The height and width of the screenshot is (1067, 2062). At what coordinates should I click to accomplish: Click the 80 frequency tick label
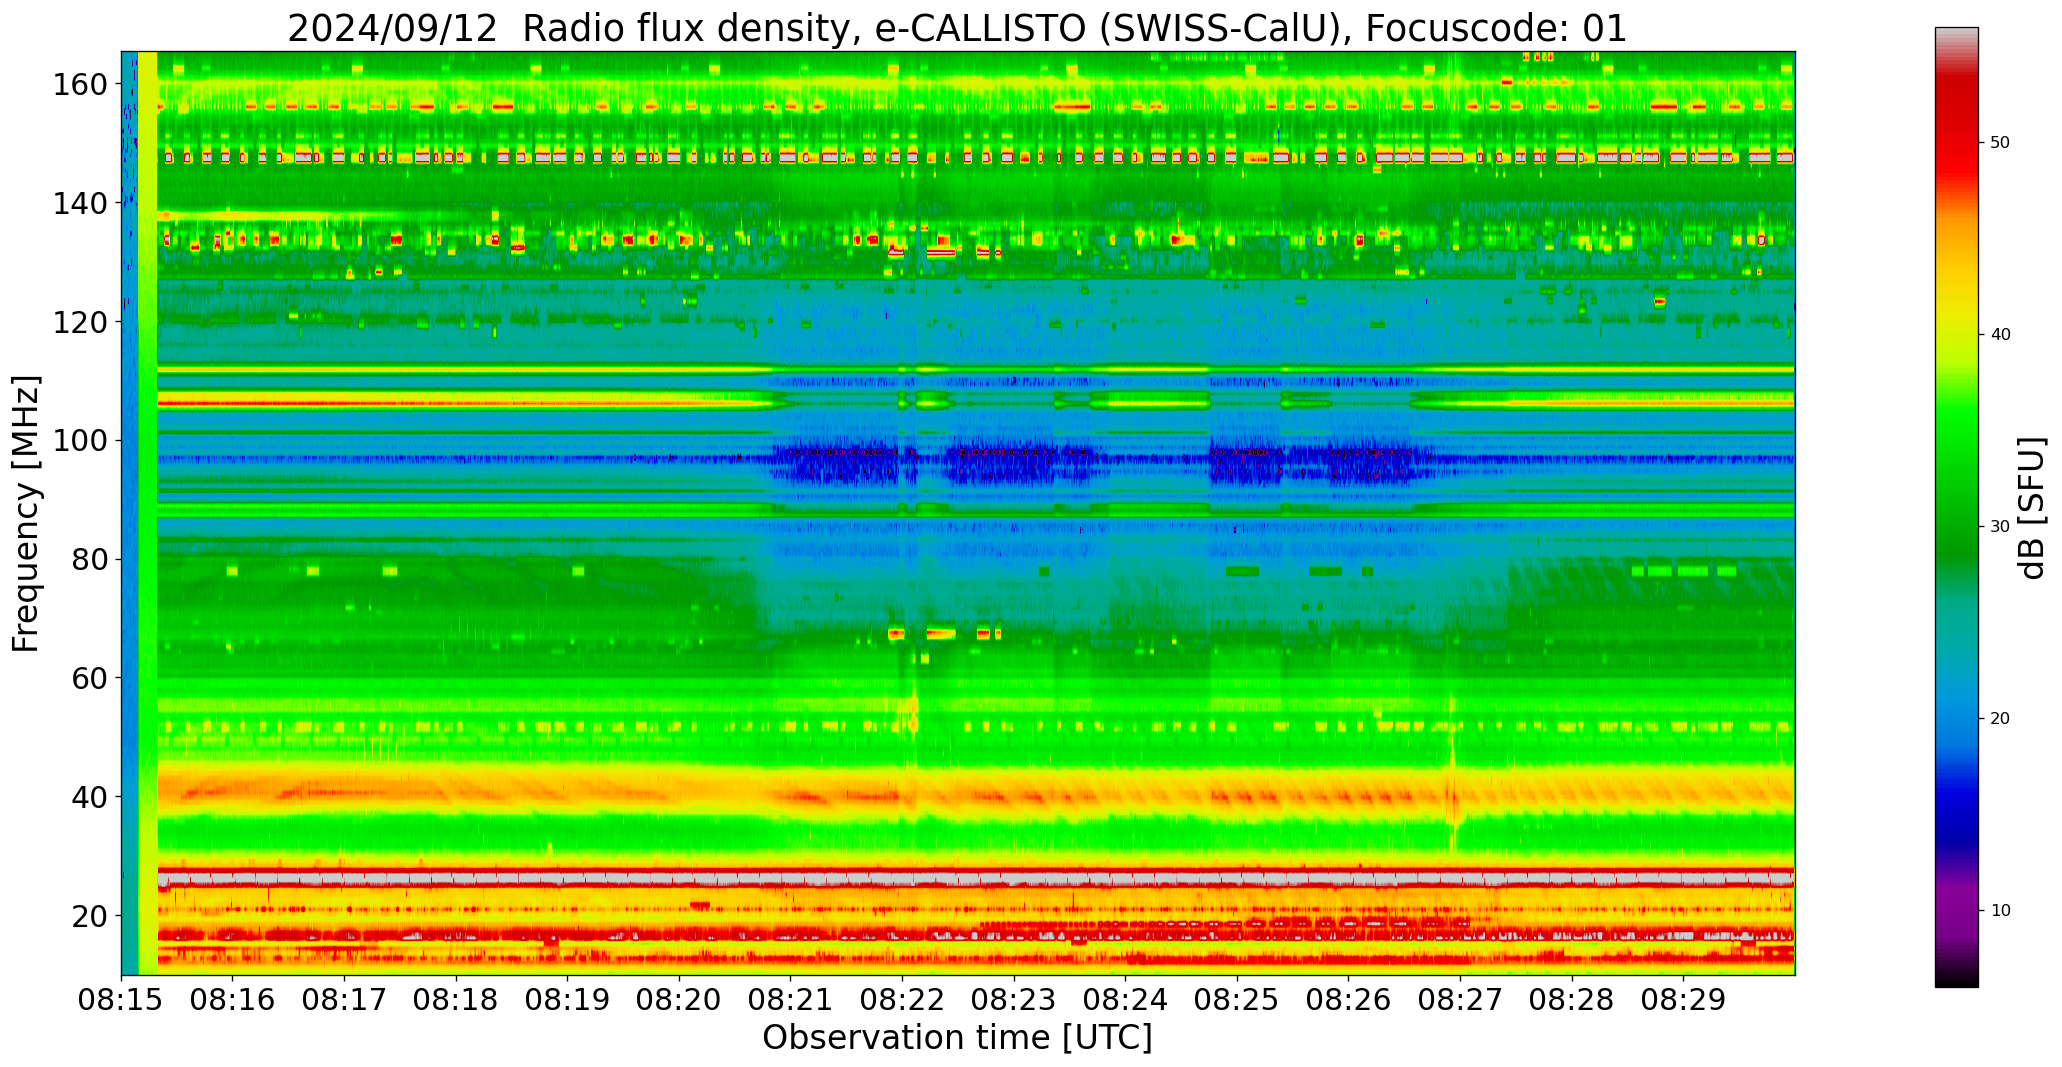[90, 560]
